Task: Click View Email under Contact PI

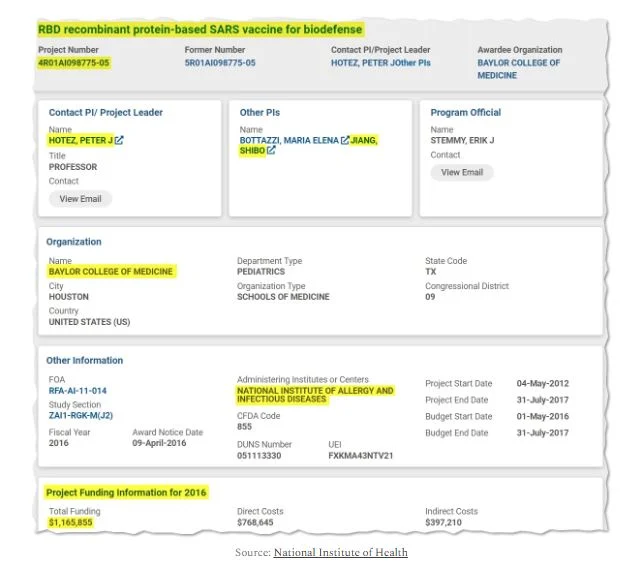Action: click(x=80, y=199)
